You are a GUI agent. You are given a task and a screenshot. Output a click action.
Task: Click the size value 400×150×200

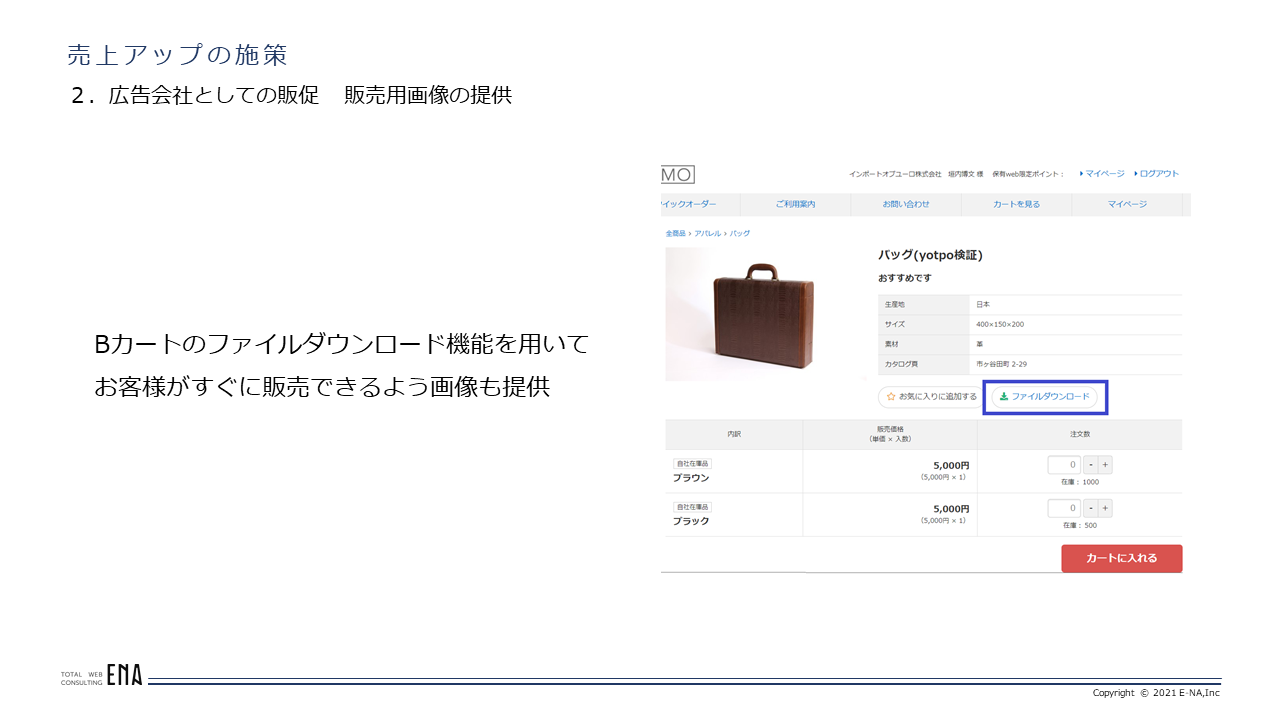click(1000, 324)
